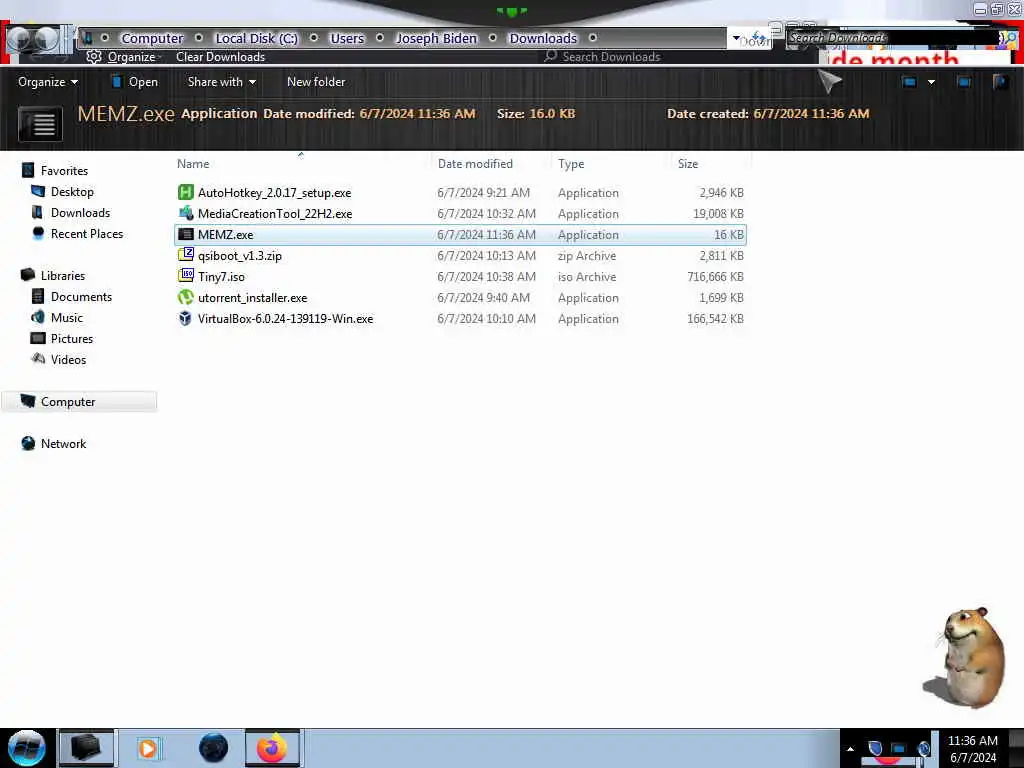Viewport: 1024px width, 768px height.
Task: Click the dark round taskbar application icon
Action: point(213,748)
